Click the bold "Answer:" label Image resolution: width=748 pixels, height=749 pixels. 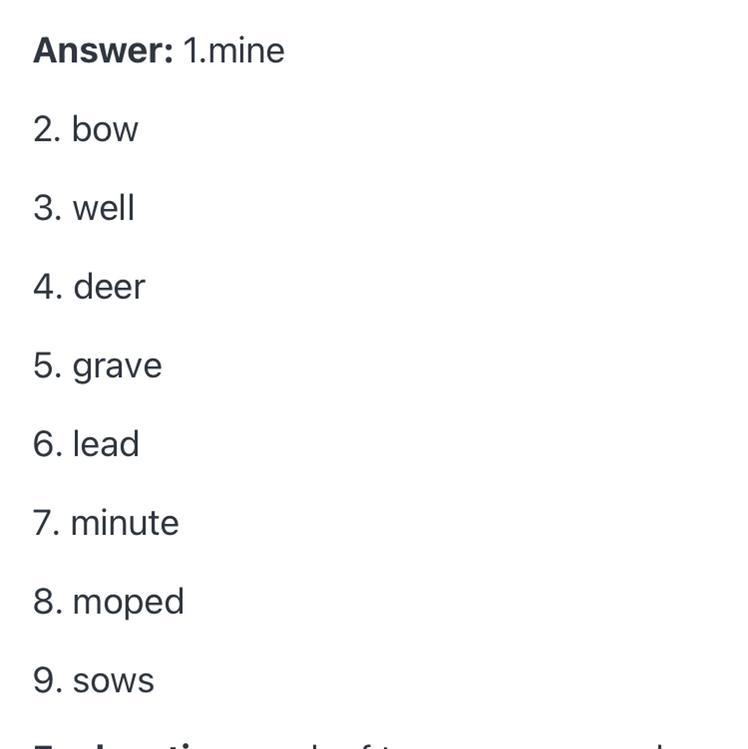[x=103, y=51]
